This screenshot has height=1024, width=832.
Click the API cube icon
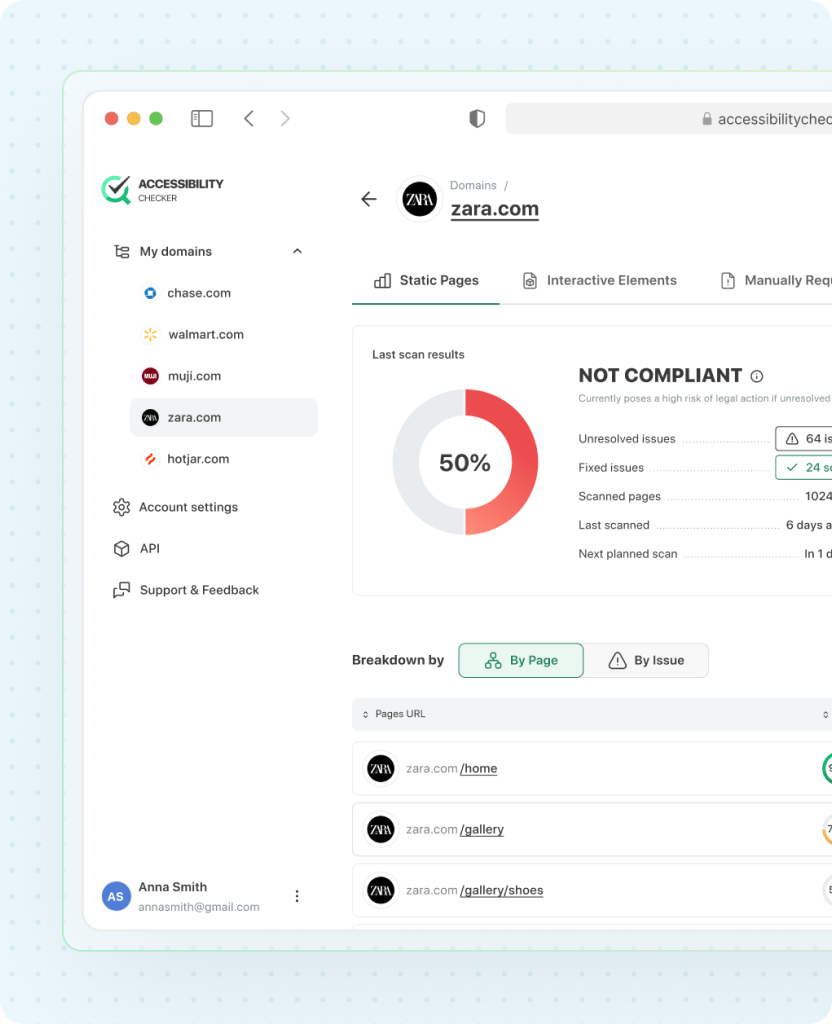pyautogui.click(x=121, y=549)
